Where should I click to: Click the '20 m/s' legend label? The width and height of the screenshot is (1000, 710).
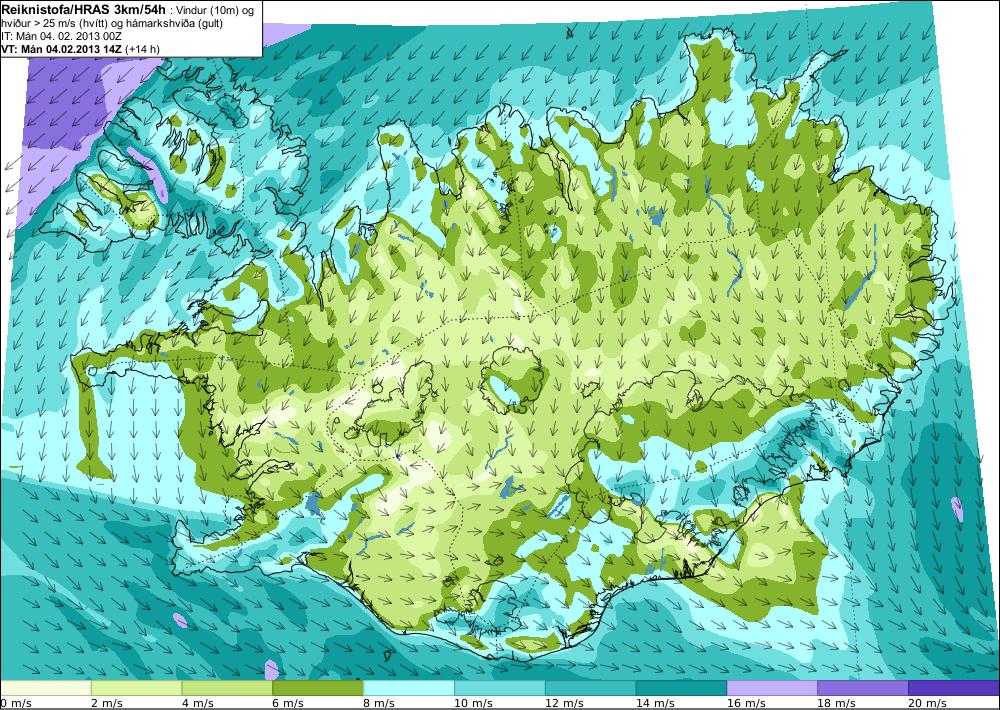928,703
